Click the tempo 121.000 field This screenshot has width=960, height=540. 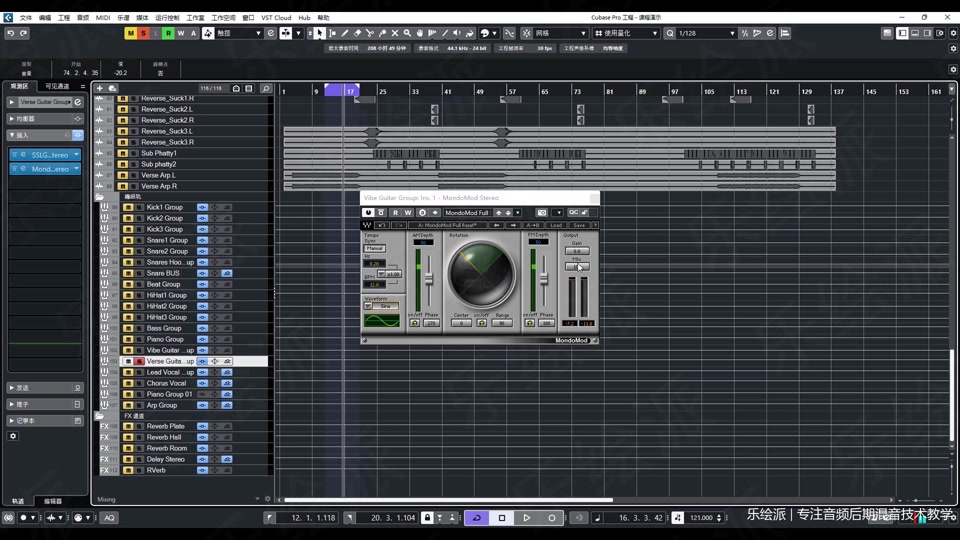(702, 518)
